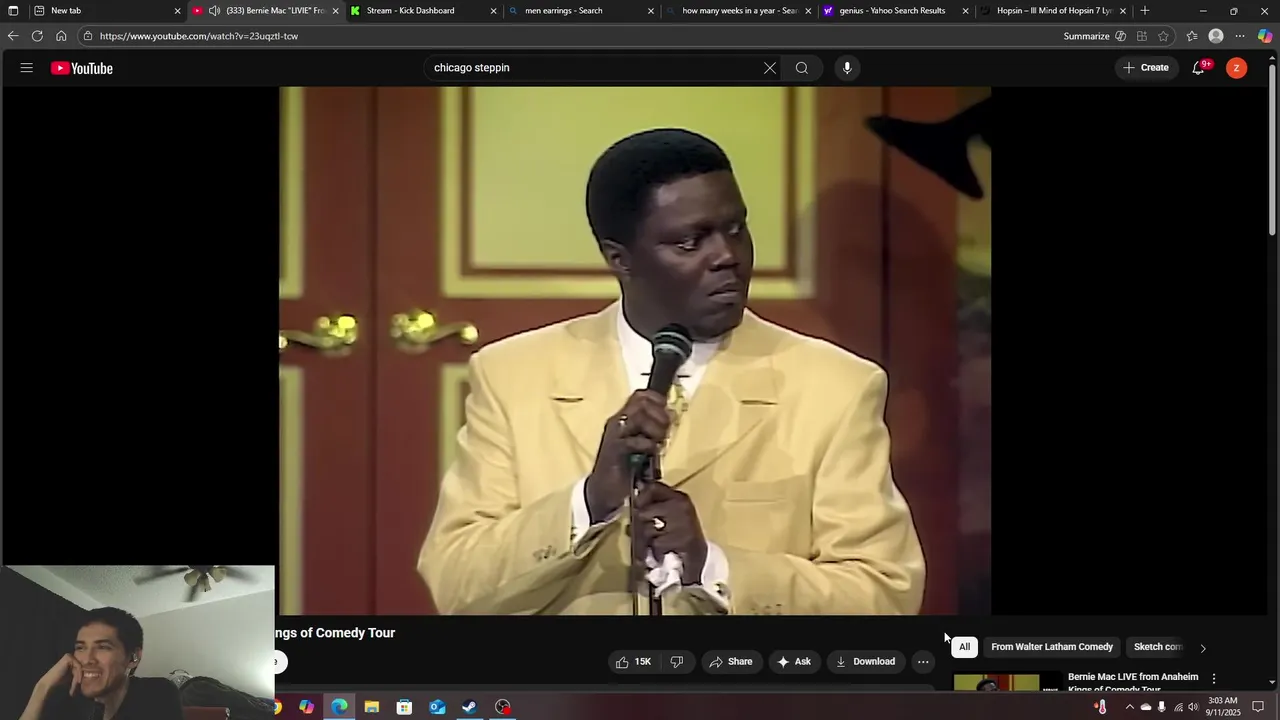
Task: Show hidden system tray icons
Action: point(1130,707)
